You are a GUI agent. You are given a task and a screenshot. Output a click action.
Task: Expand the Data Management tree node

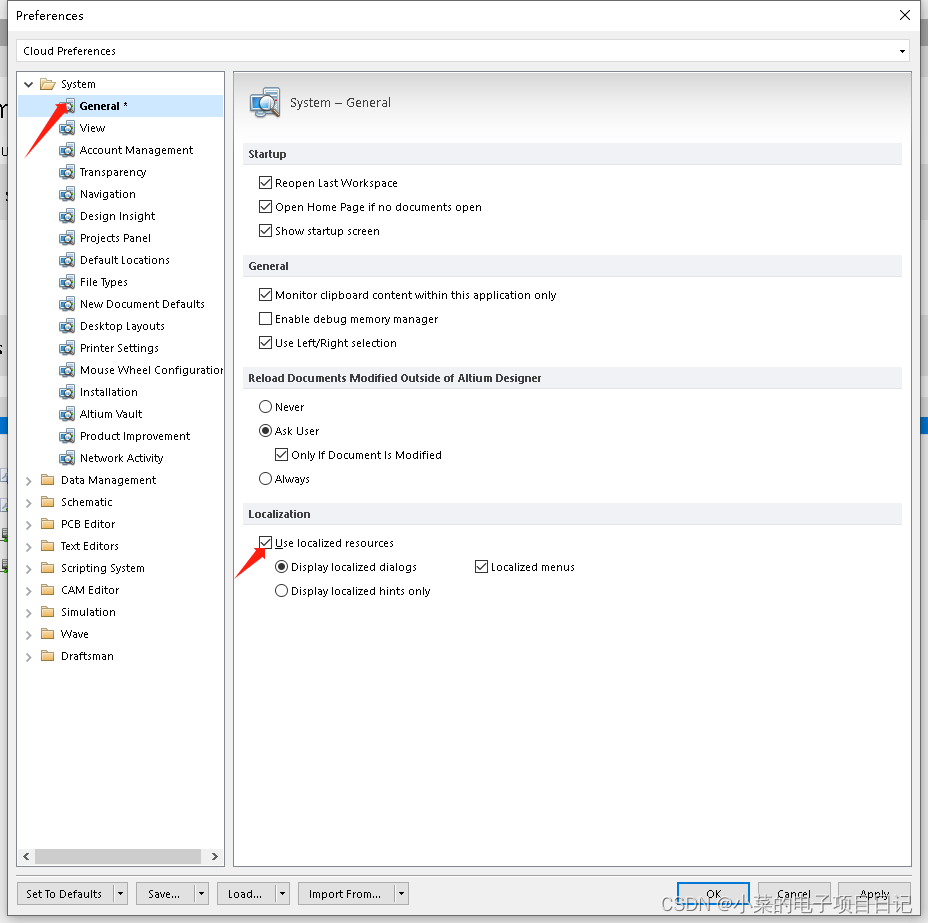tap(28, 480)
